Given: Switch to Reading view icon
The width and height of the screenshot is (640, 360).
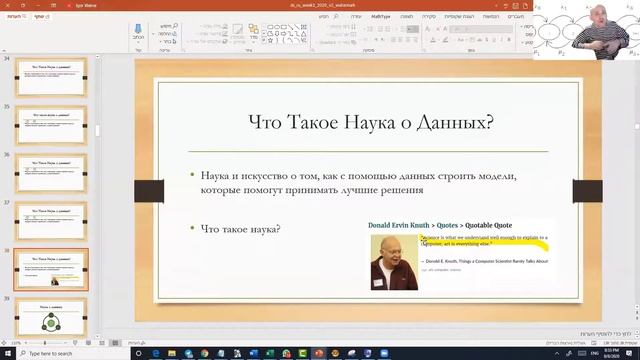Looking at the screenshot, I should click(88, 343).
